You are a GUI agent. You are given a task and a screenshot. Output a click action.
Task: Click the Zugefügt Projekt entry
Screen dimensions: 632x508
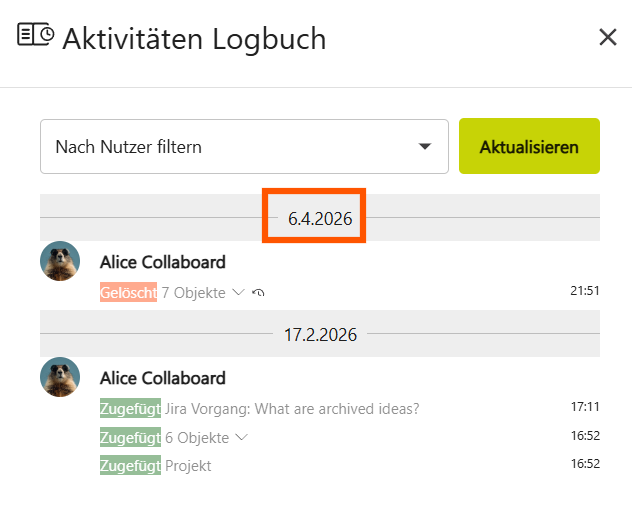(188, 465)
